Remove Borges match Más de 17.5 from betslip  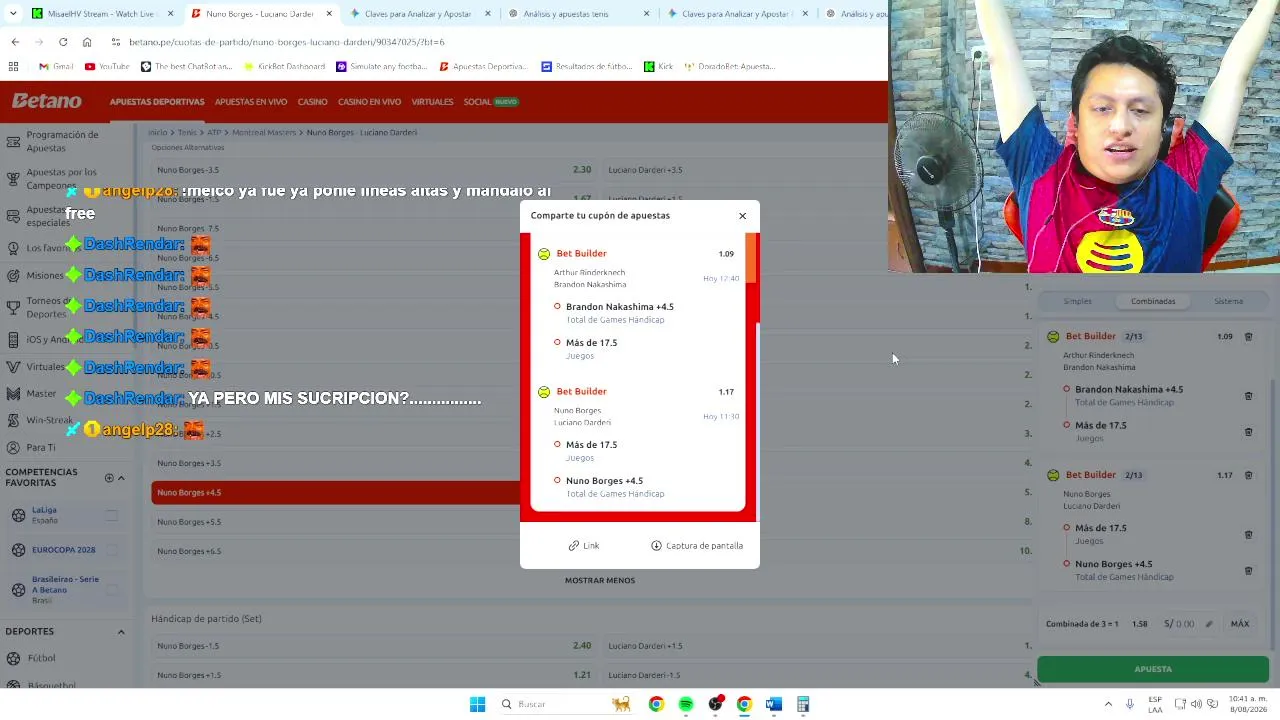(x=1248, y=535)
